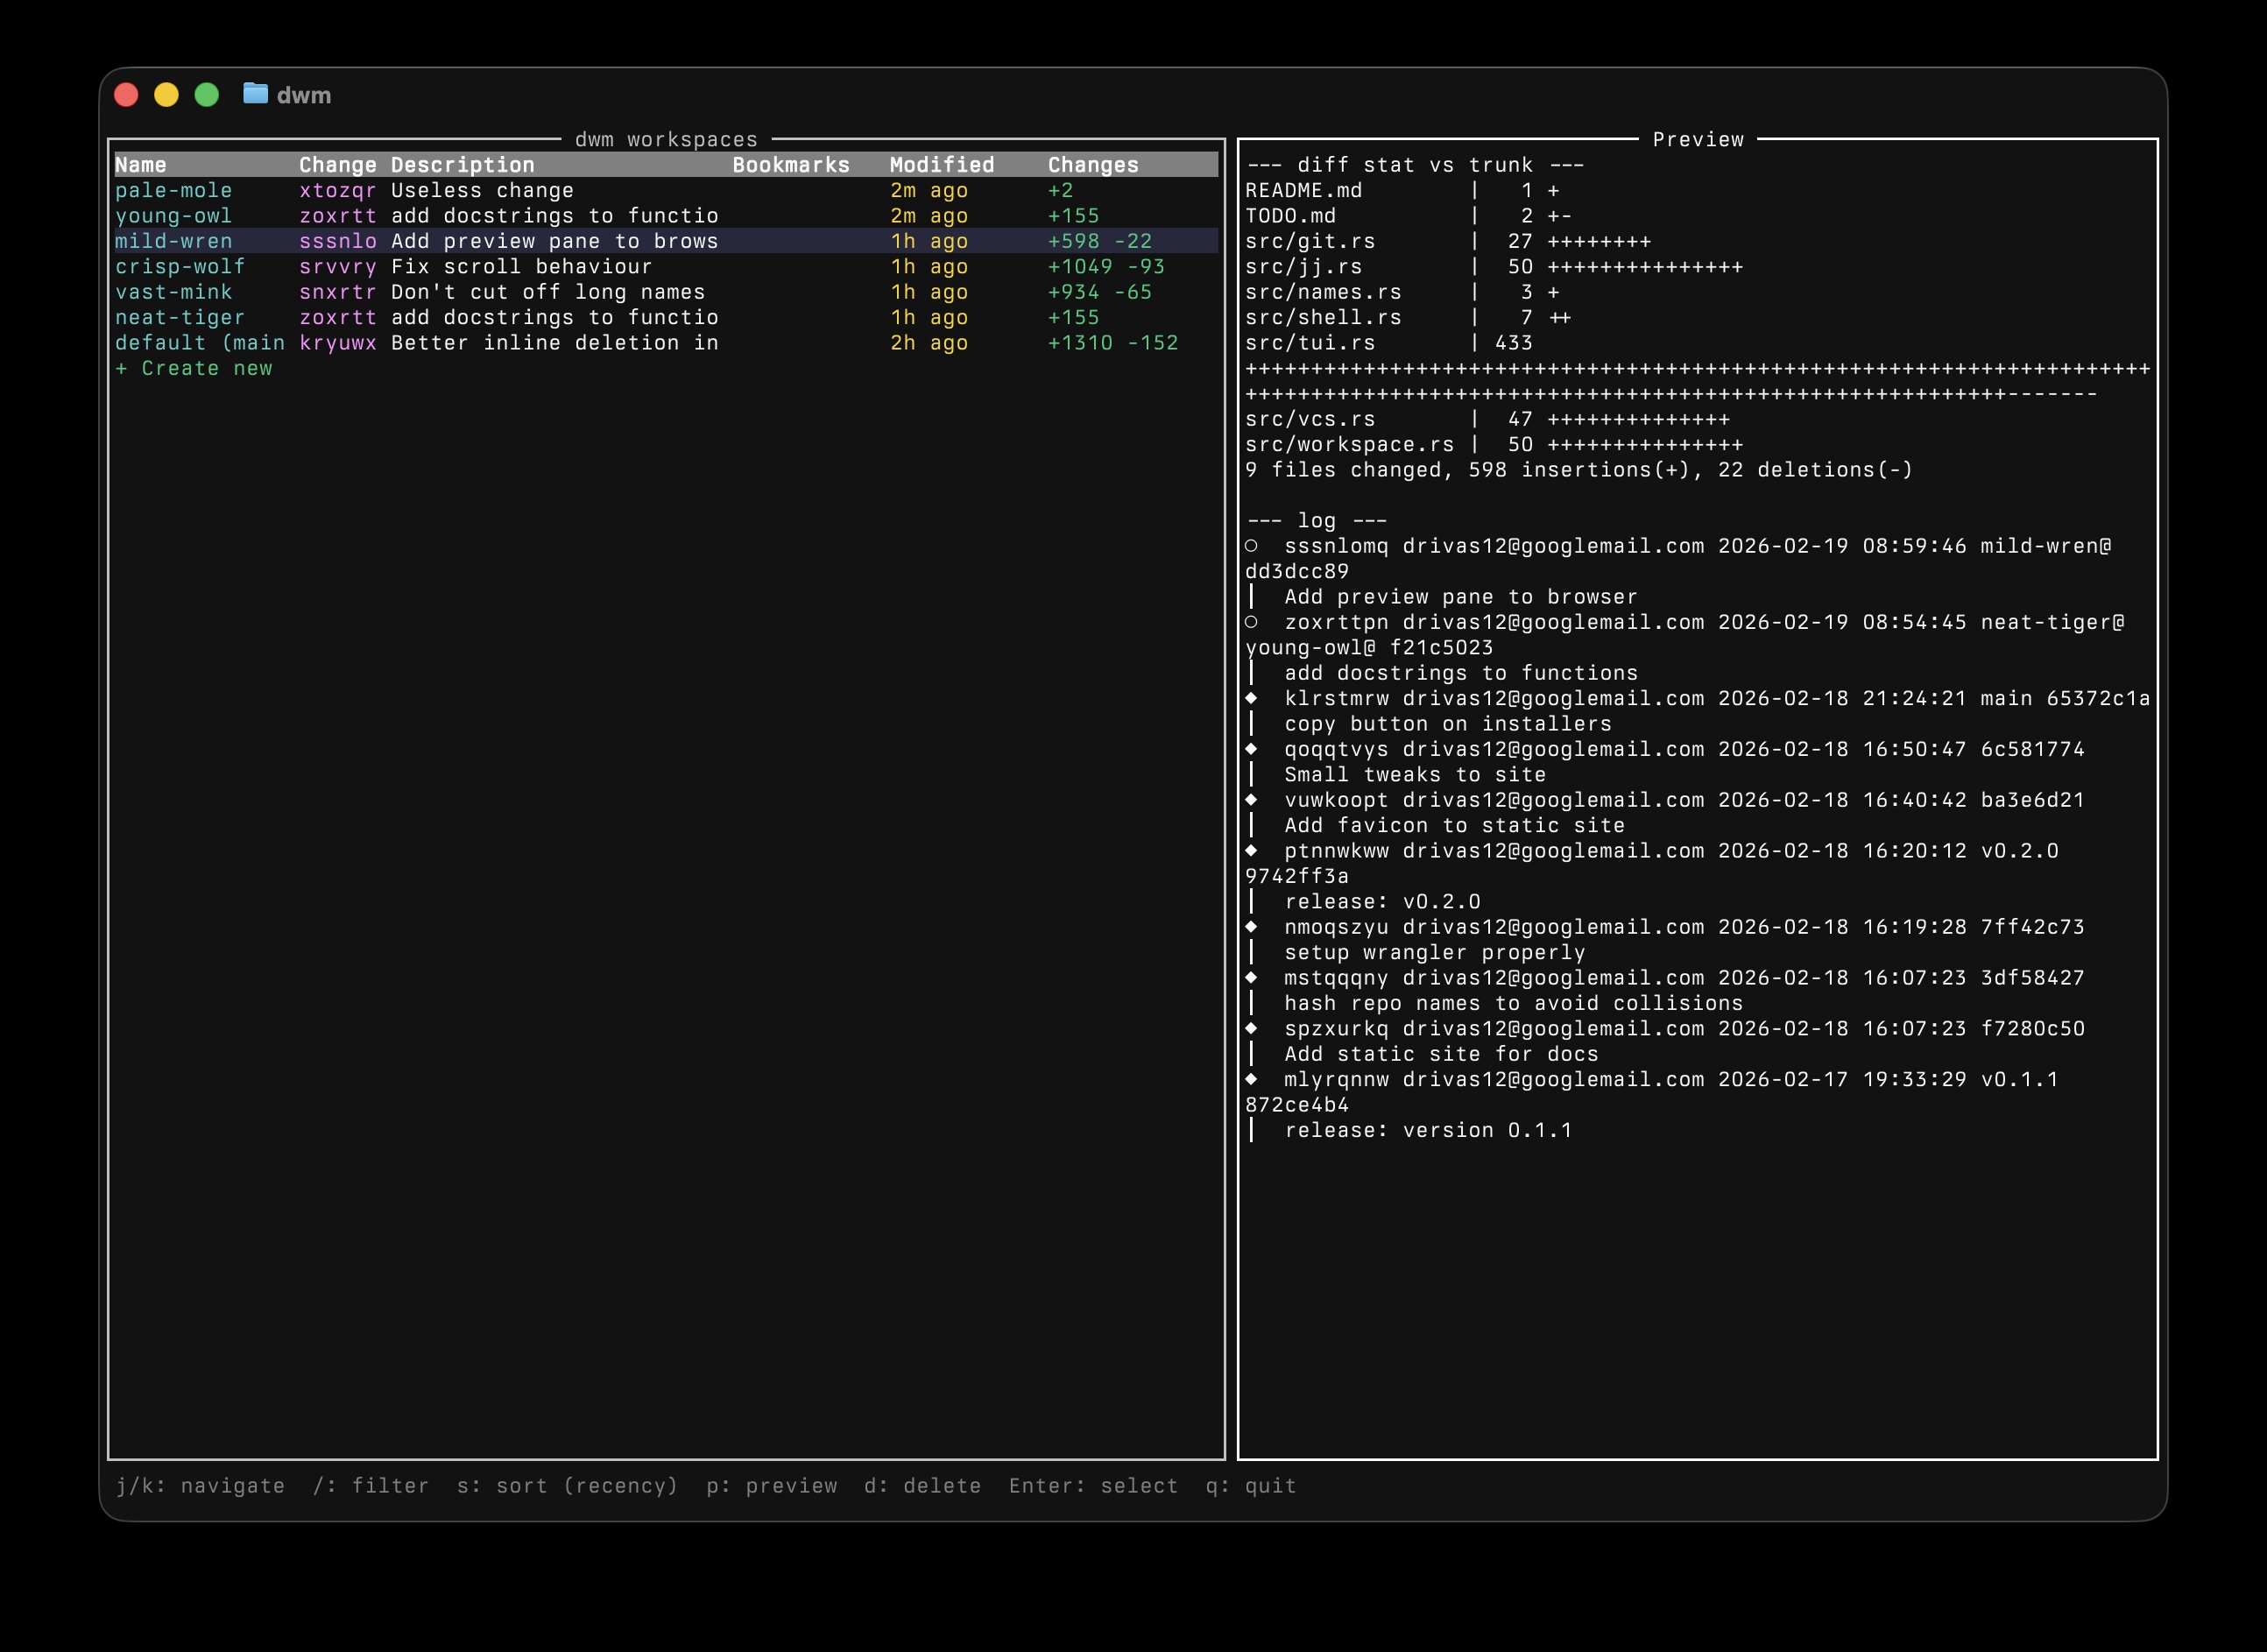The height and width of the screenshot is (1652, 2267).
Task: Click the Change column header
Action: [x=338, y=165]
